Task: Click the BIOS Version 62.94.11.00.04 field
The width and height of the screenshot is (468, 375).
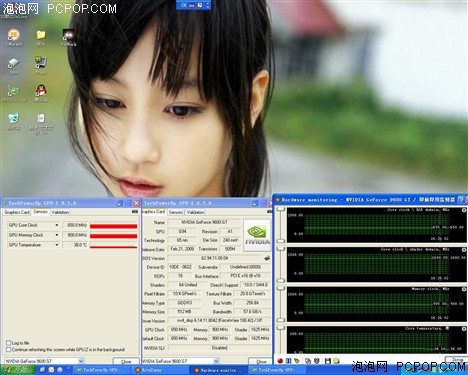Action: [x=215, y=258]
